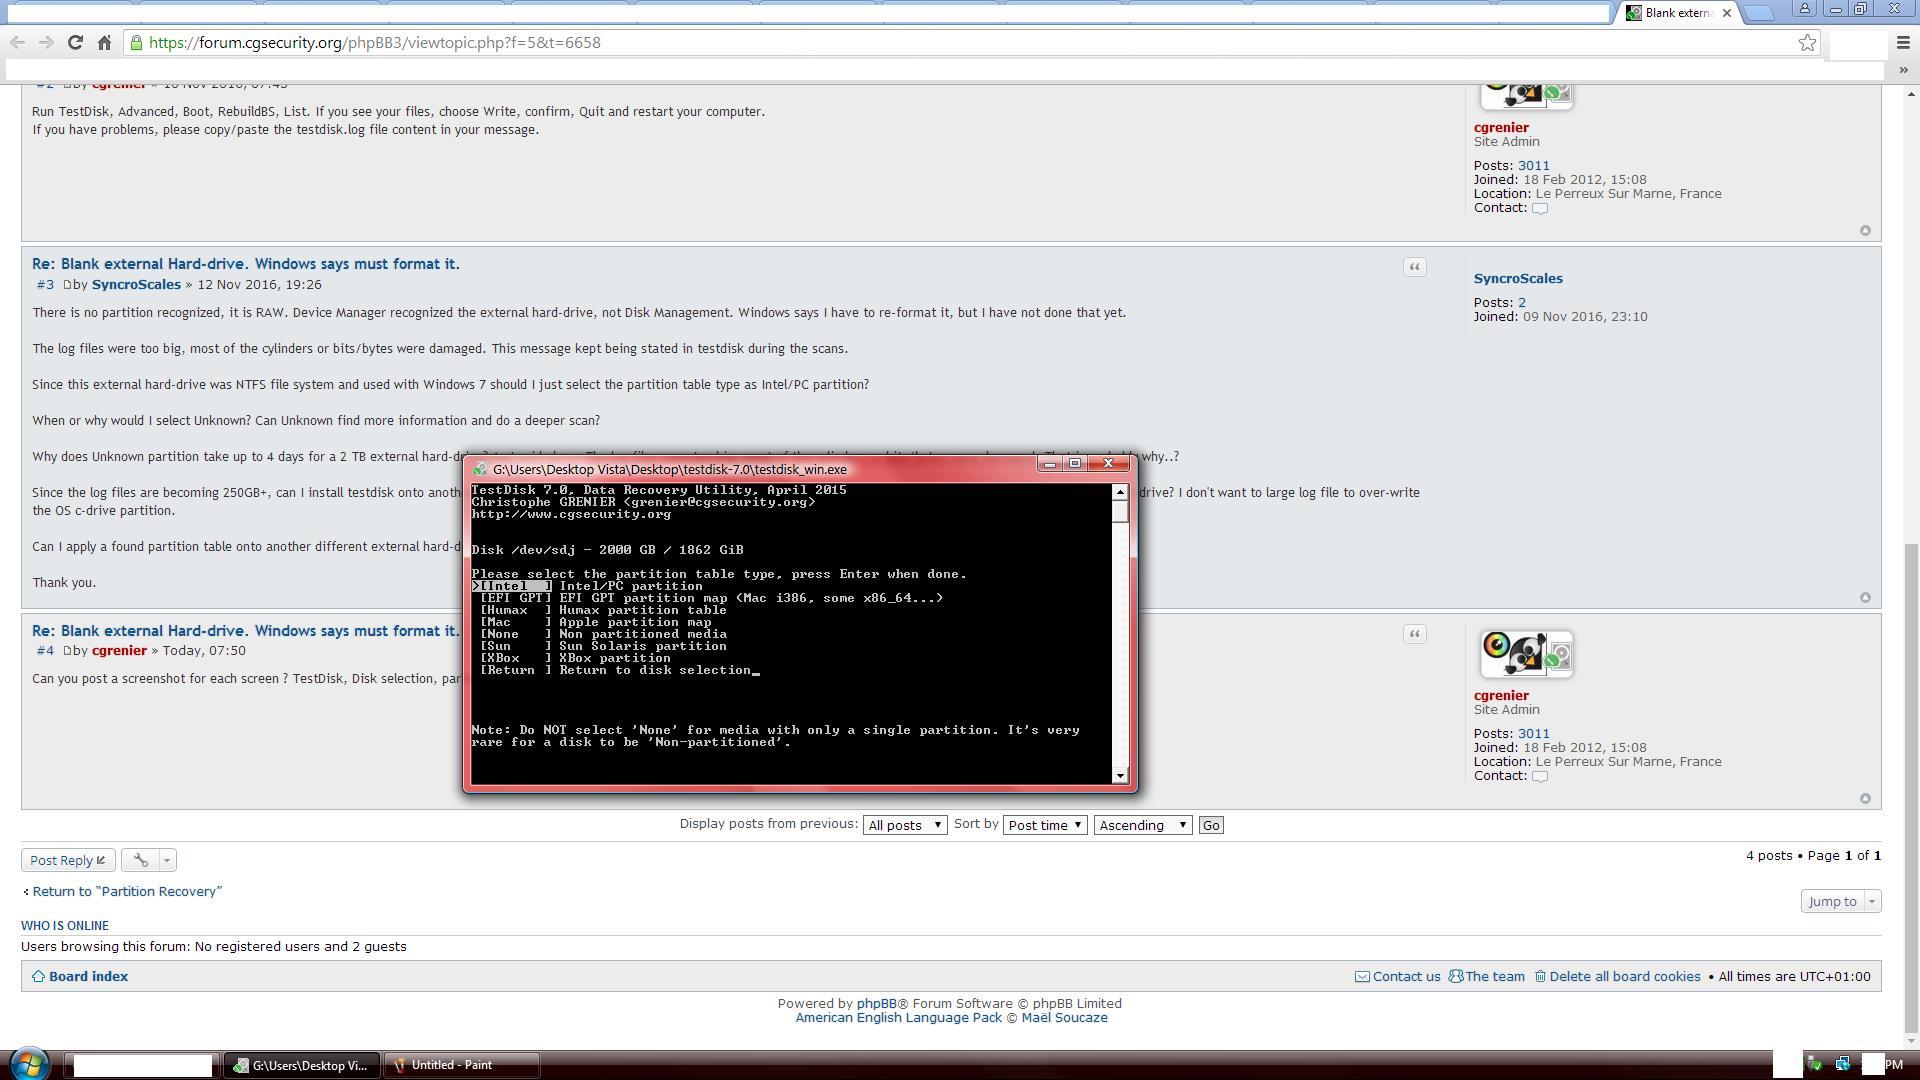
Task: Jump to top from post #3
Action: point(1865,598)
